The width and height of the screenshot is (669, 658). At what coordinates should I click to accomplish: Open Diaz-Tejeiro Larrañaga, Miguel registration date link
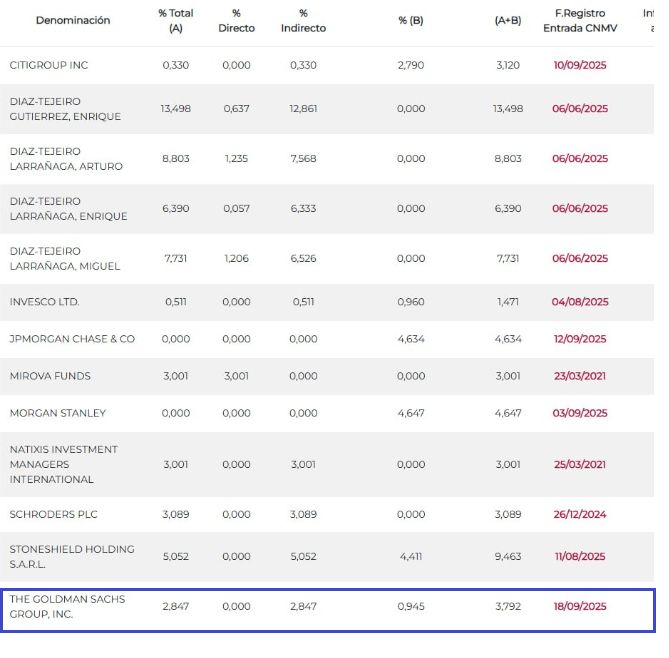[x=579, y=259]
